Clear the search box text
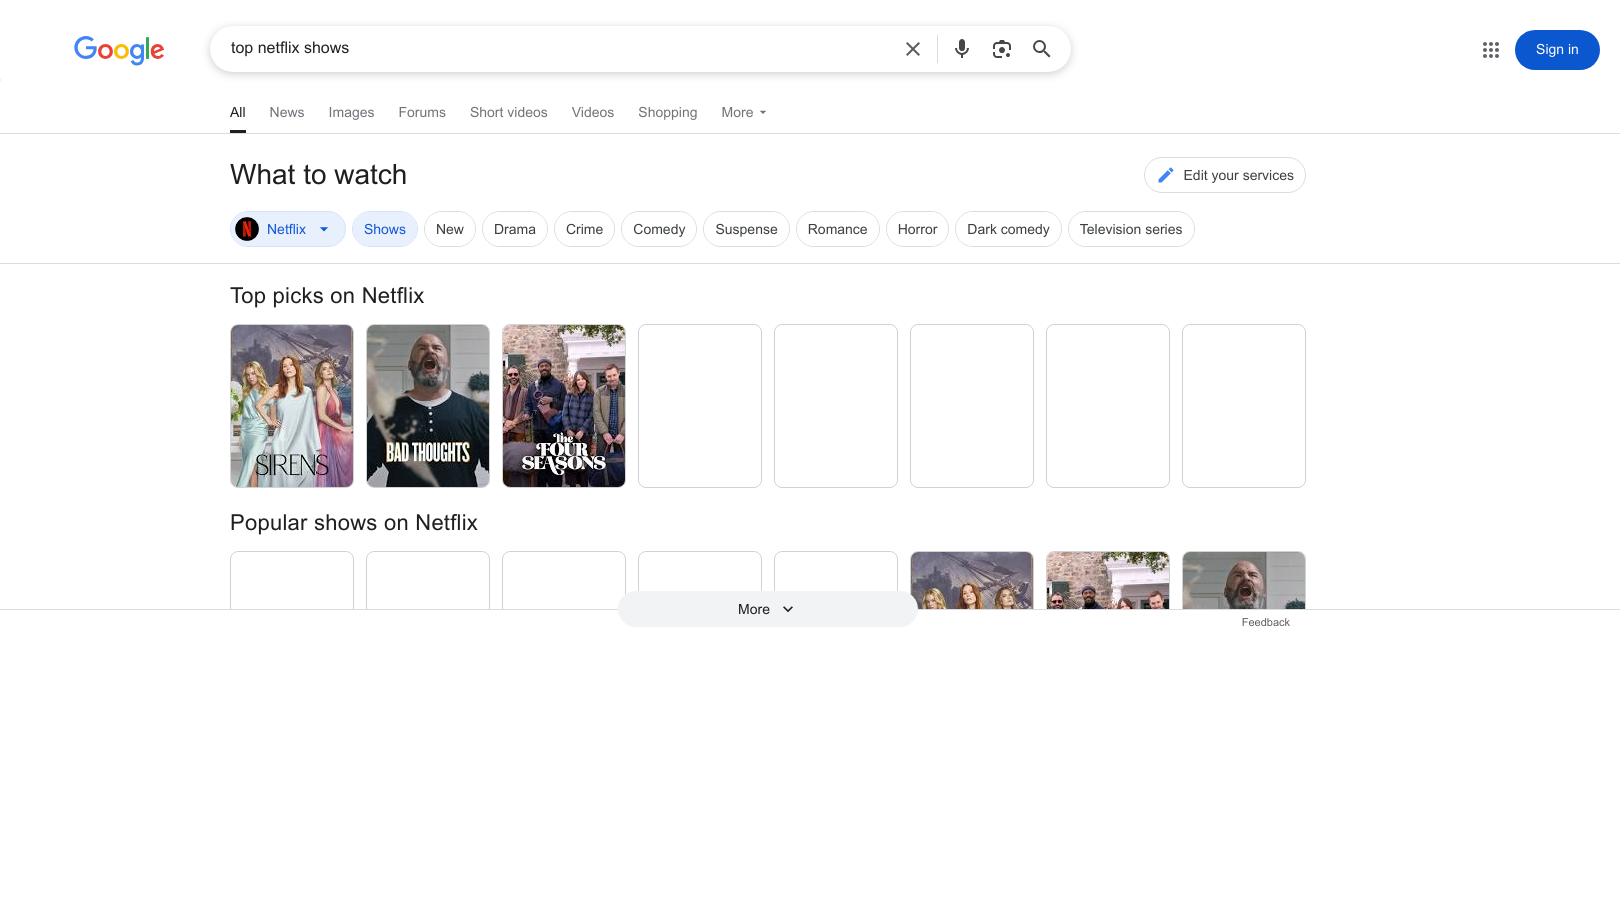The image size is (1620, 911). (913, 49)
